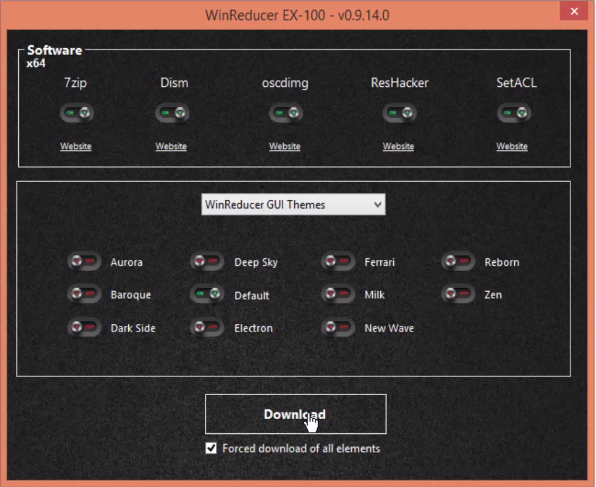Expand the WinReducer GUI Themes dropdown
Image resolution: width=596 pixels, height=487 pixels.
[x=293, y=205]
